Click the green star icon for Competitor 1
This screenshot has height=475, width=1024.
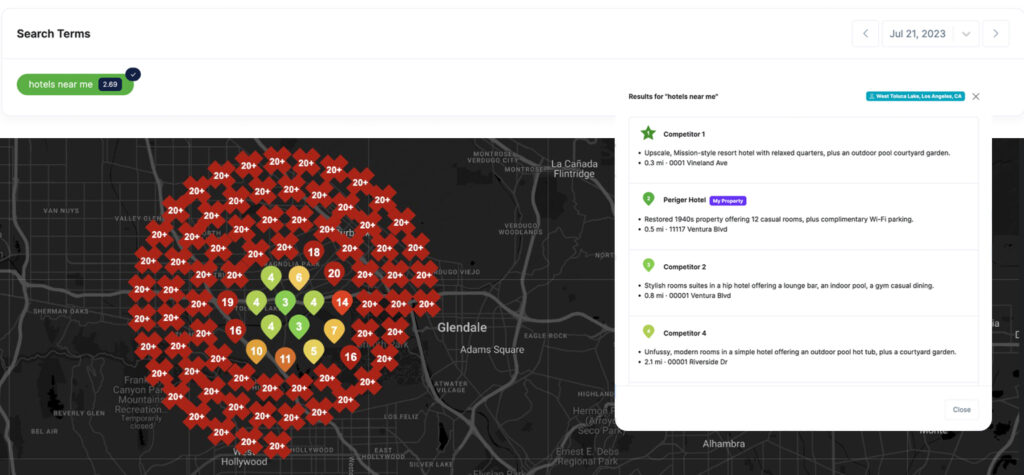coord(648,133)
